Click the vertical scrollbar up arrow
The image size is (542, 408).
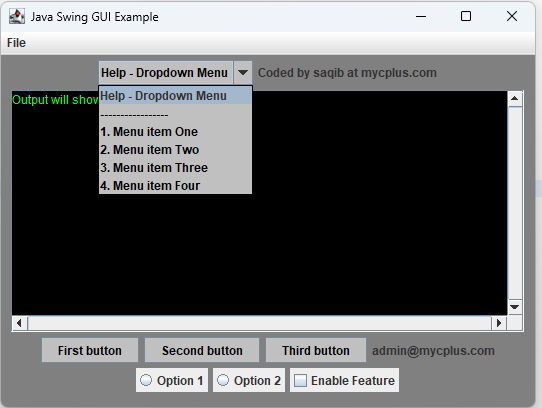click(x=515, y=99)
